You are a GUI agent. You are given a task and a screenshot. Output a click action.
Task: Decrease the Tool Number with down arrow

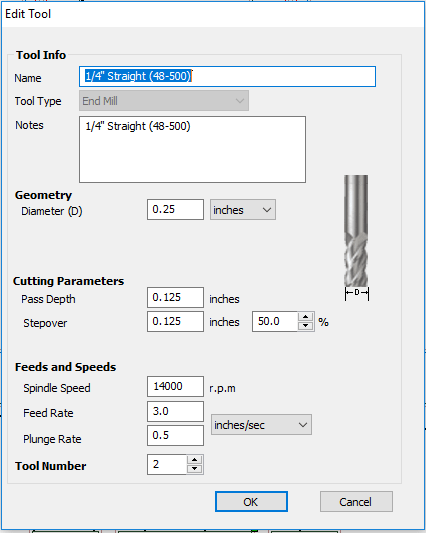click(x=194, y=468)
